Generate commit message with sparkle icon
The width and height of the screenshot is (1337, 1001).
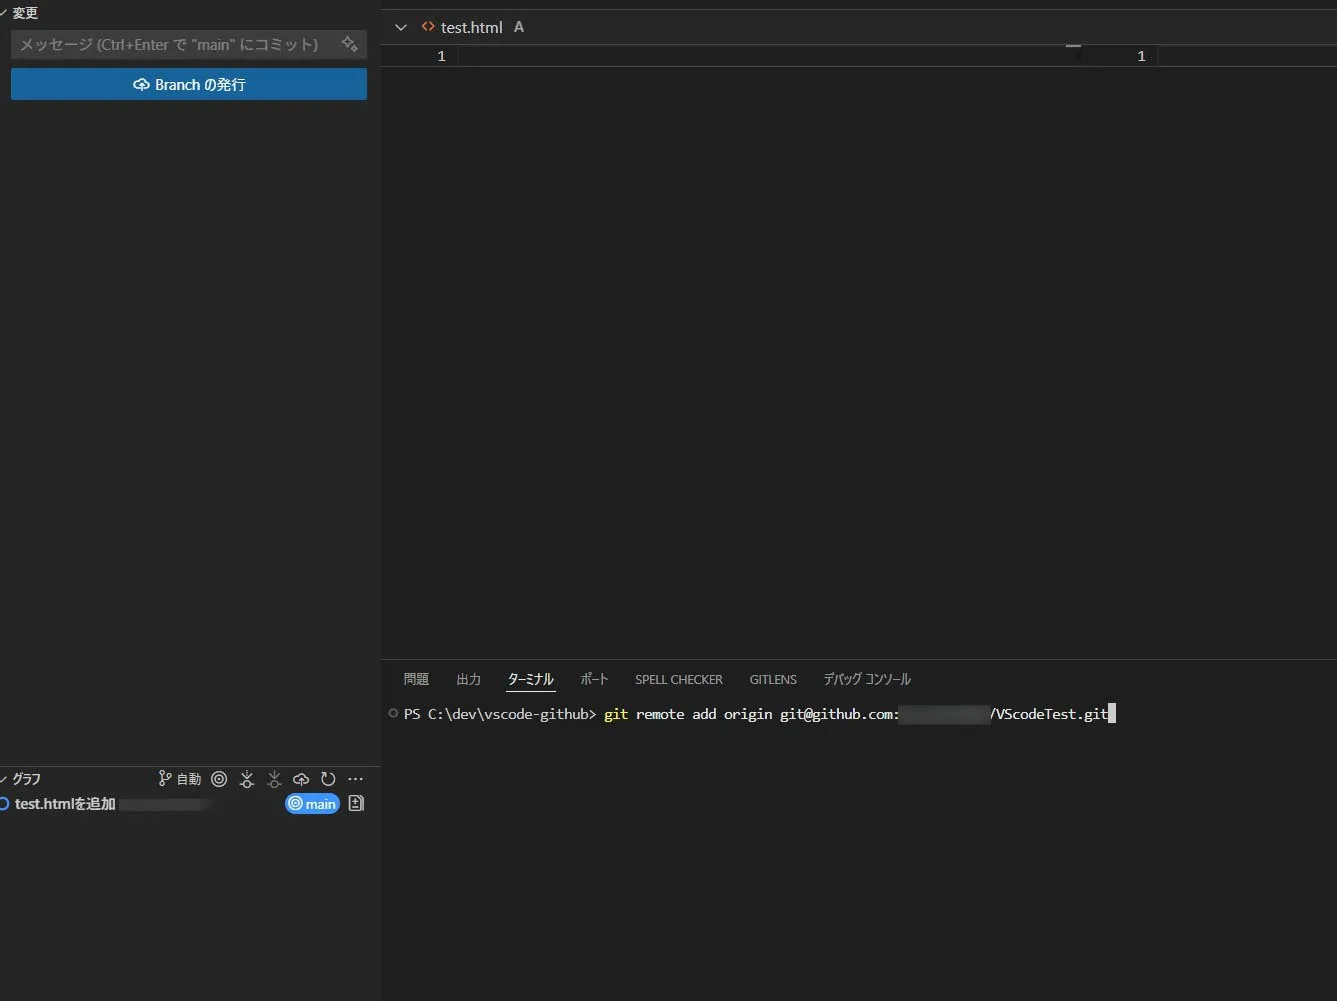pyautogui.click(x=349, y=44)
